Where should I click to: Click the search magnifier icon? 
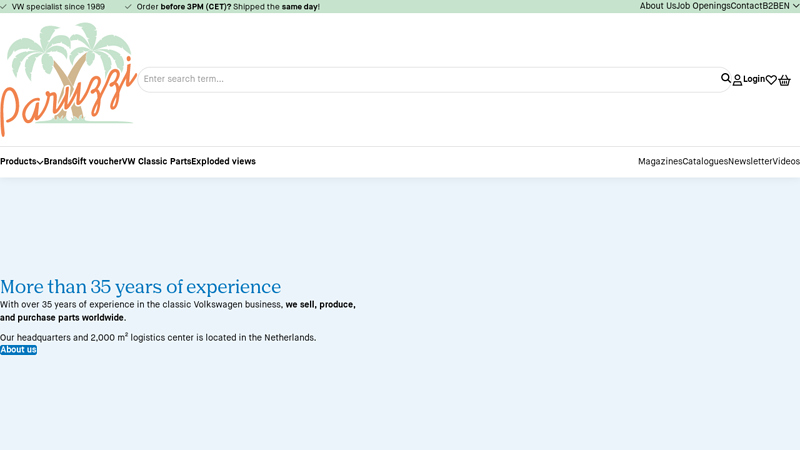coord(726,79)
